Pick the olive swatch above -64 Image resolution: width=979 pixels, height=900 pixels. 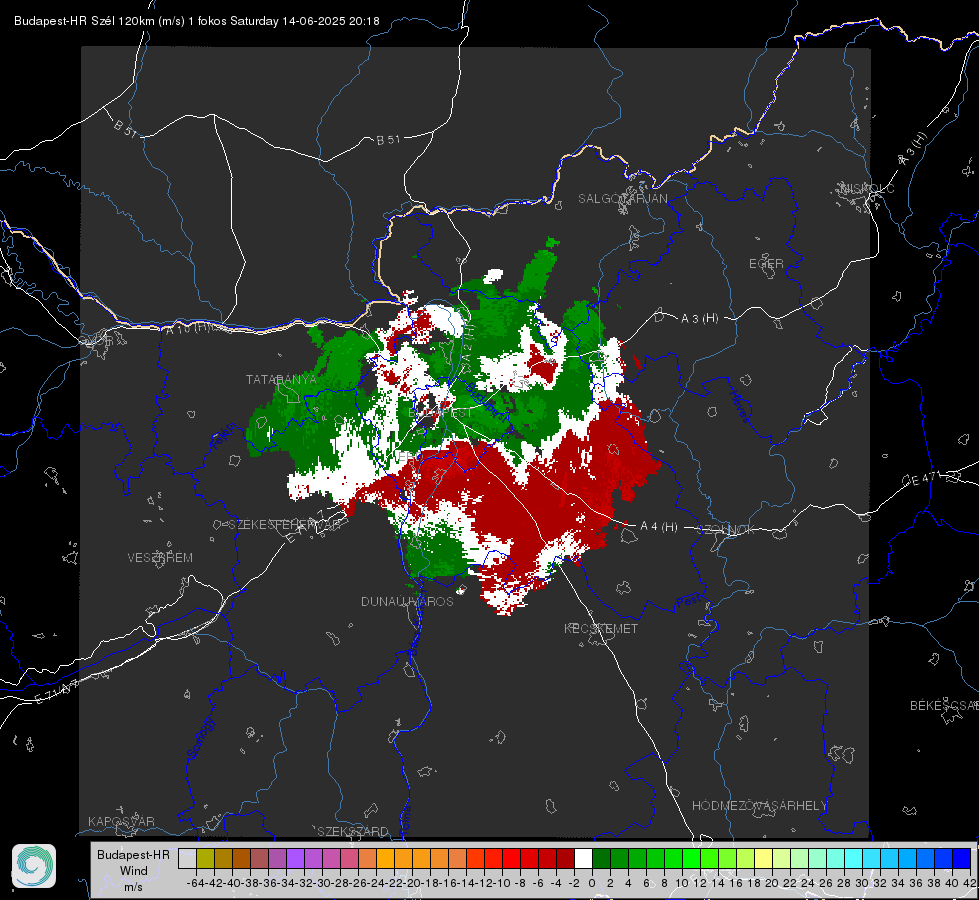[x=205, y=858]
